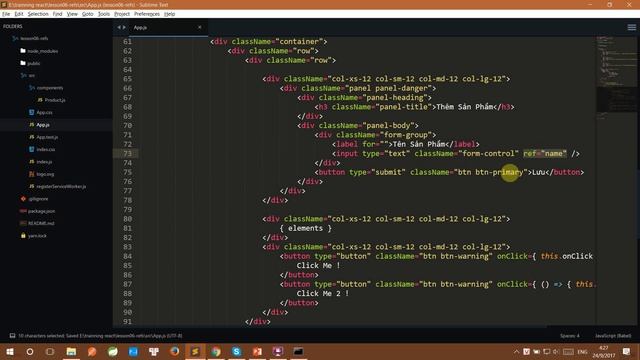Screen dimensions: 640x360
Task: Click line number 61 in gutter
Action: pos(127,42)
